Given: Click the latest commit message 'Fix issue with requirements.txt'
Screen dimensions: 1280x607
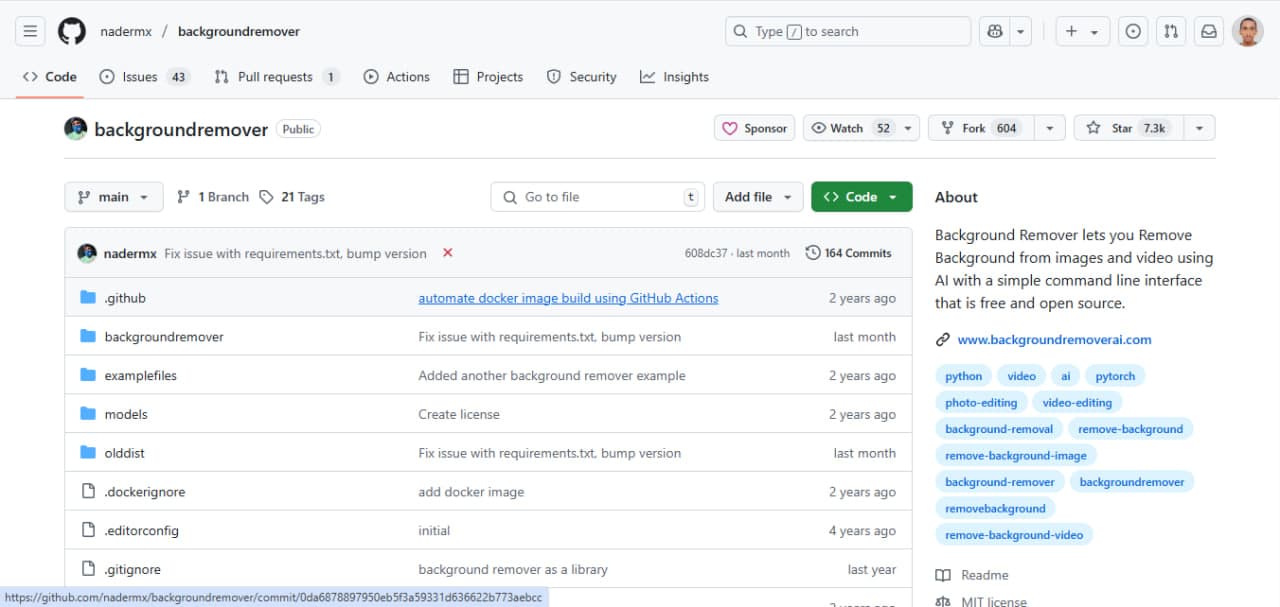Looking at the screenshot, I should tap(295, 253).
